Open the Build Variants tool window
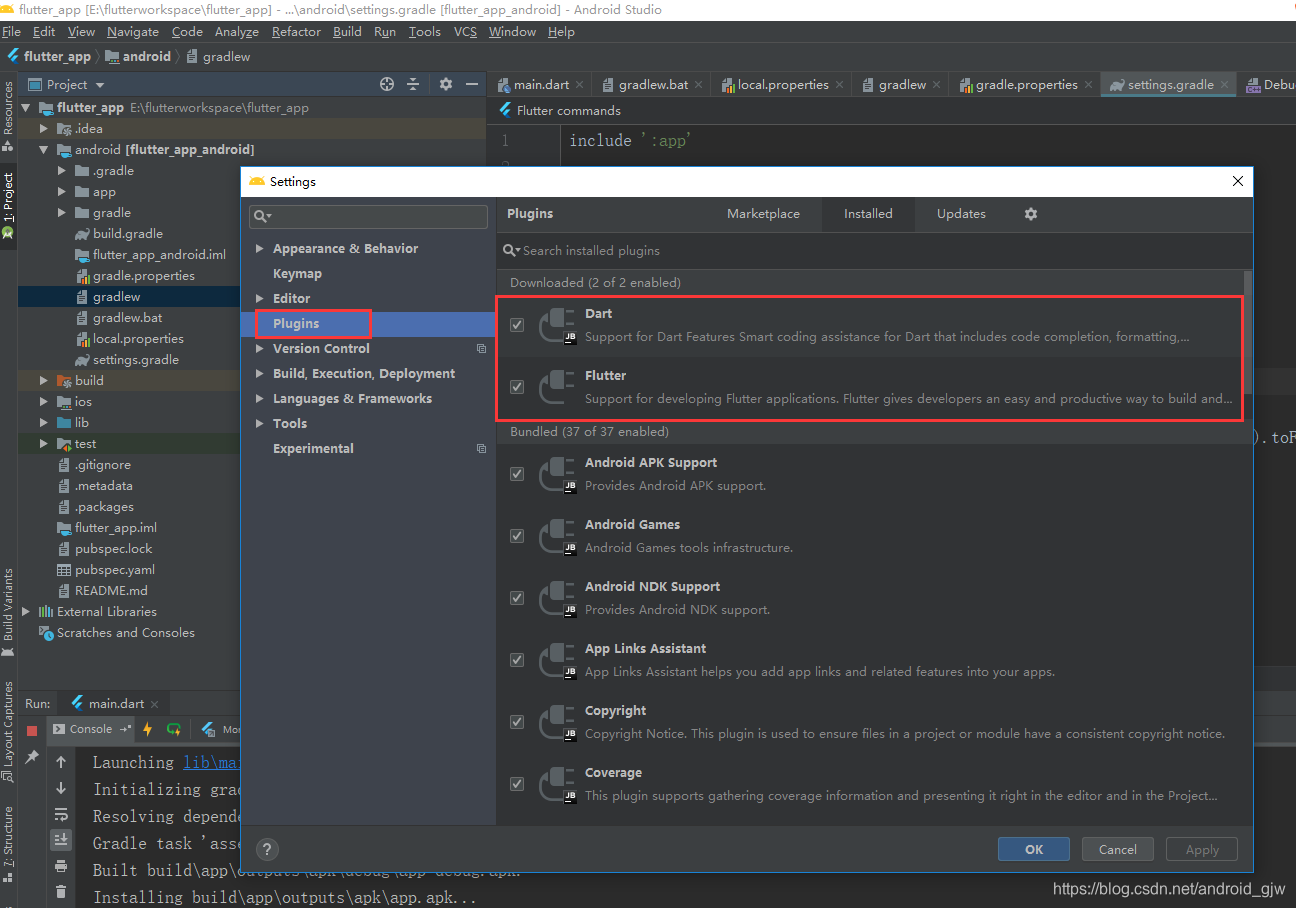The width and height of the screenshot is (1296, 908). (x=8, y=612)
